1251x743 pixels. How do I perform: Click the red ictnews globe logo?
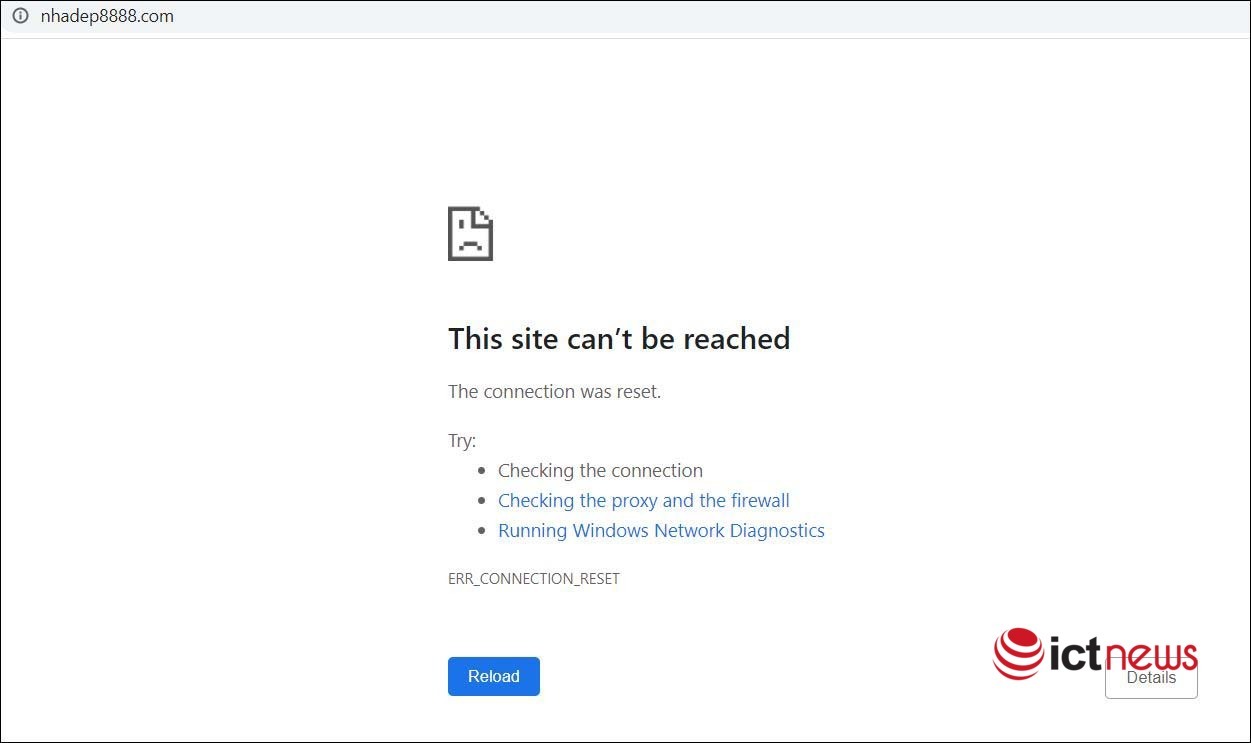click(1019, 653)
